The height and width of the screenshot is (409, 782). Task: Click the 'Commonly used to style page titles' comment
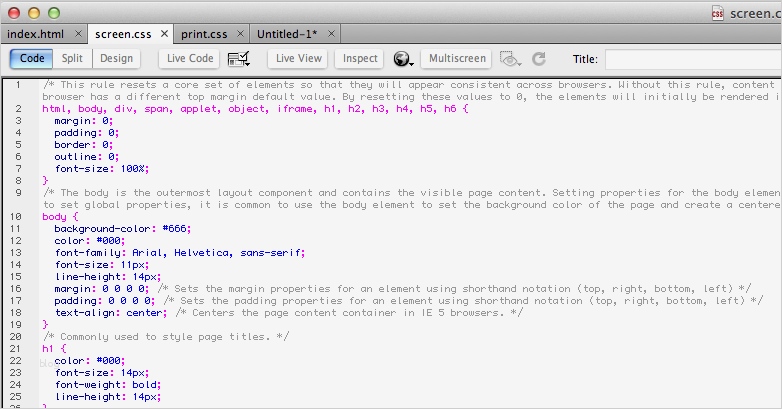tap(166, 336)
